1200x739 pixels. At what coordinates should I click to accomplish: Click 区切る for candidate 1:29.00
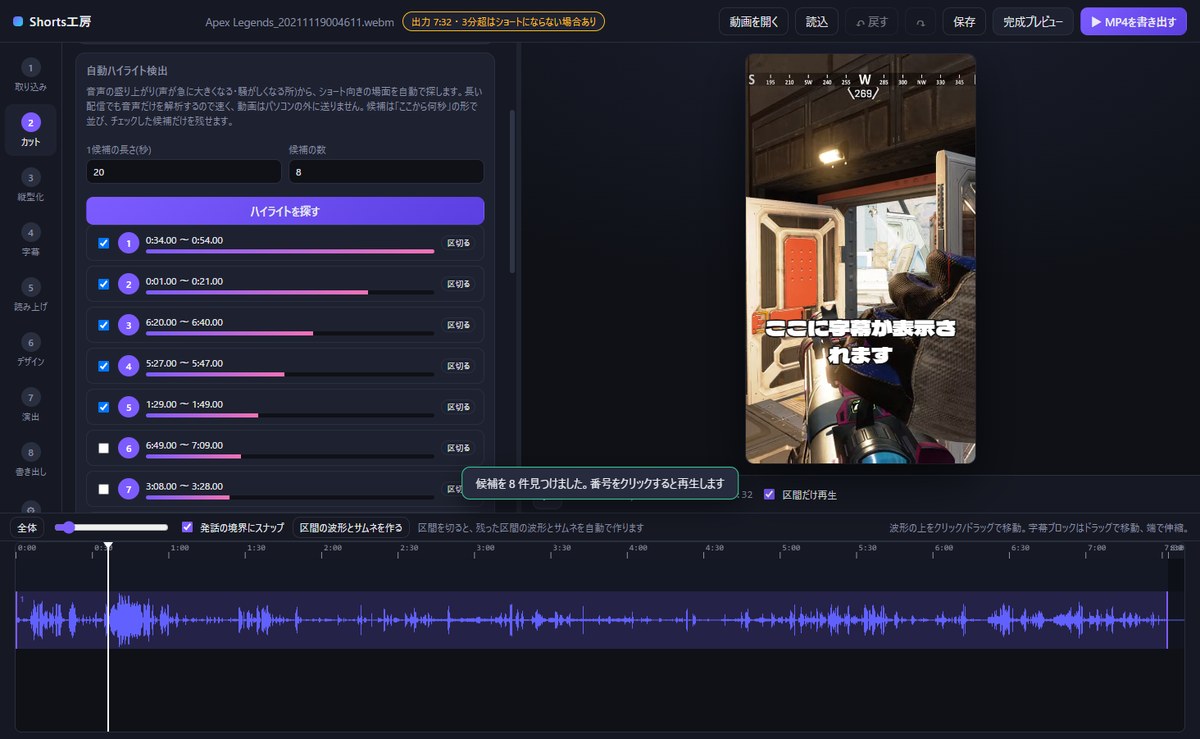[458, 407]
